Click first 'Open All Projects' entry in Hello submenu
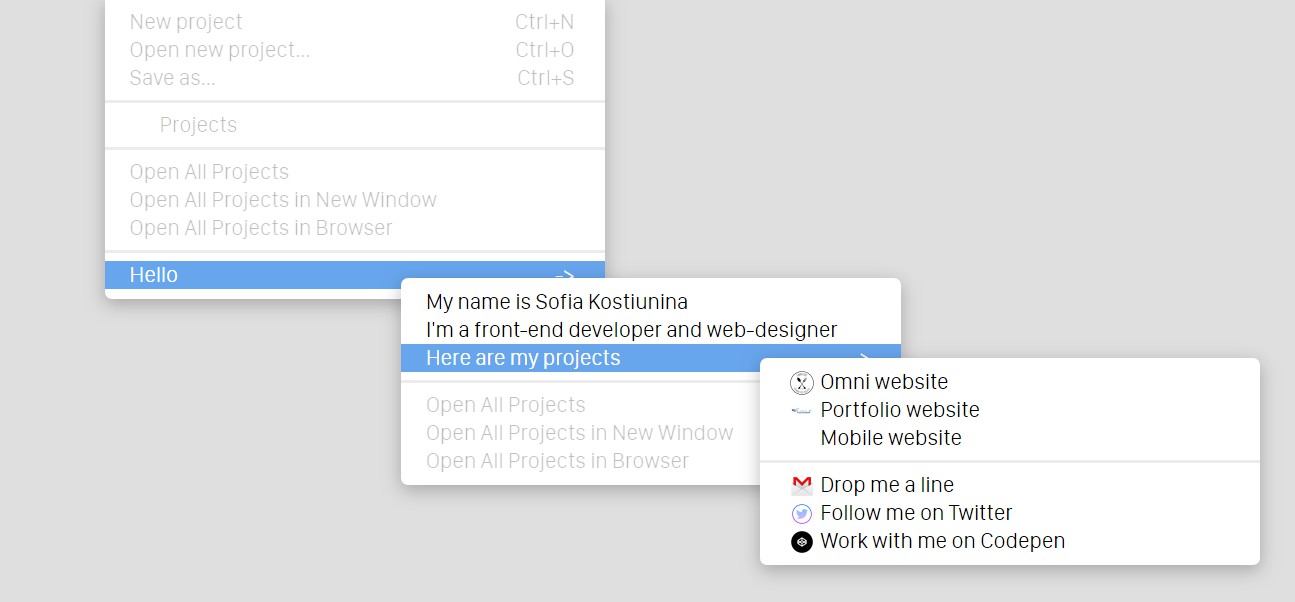The image size is (1295, 602). [505, 405]
